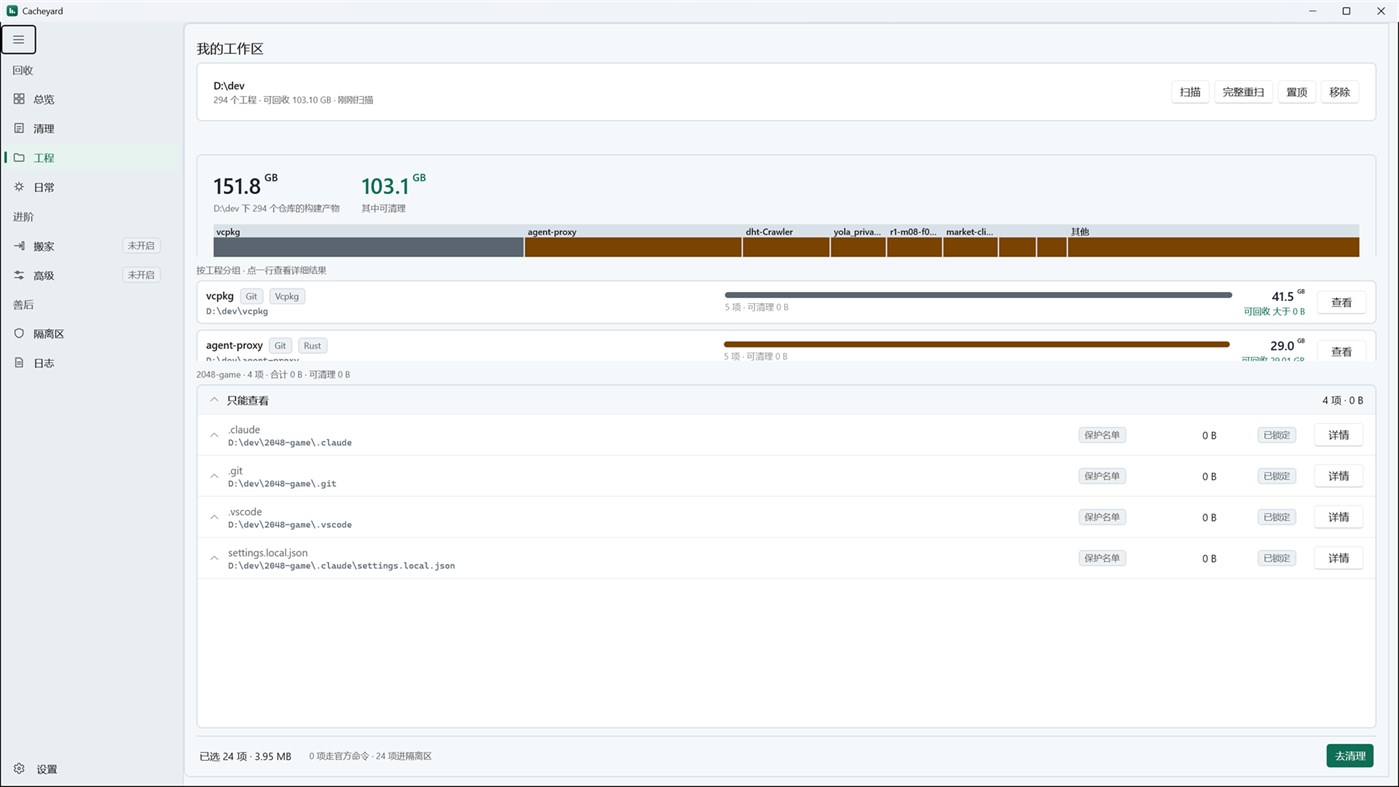Toggle the hamburger menu button
Image resolution: width=1399 pixels, height=787 pixels.
[18, 40]
